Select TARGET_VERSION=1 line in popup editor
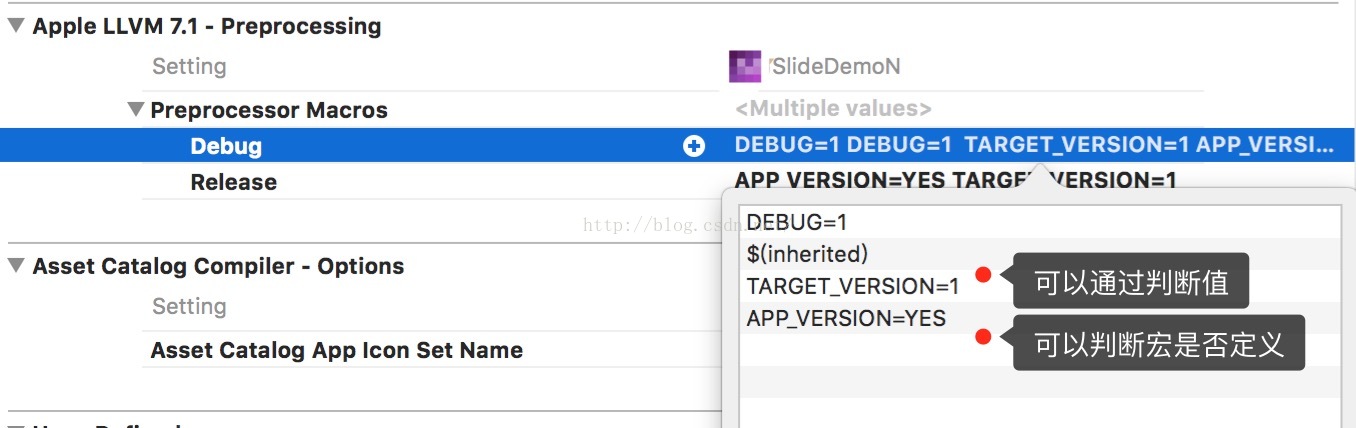The width and height of the screenshot is (1356, 428). [852, 286]
